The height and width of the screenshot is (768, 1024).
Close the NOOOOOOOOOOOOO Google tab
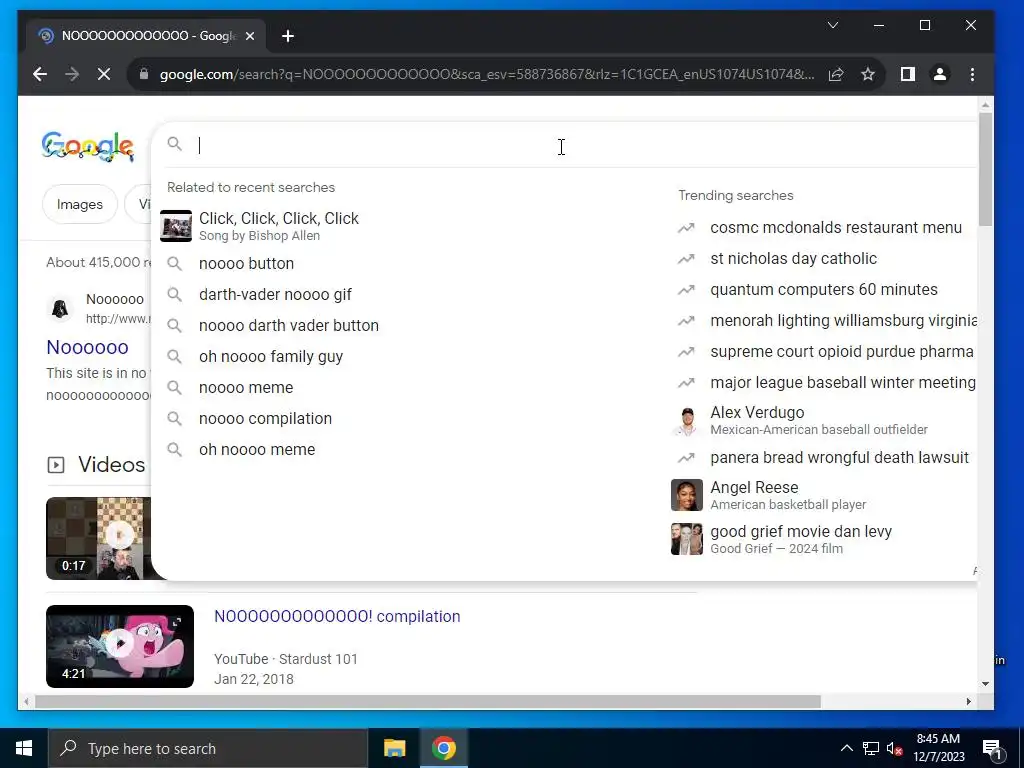click(249, 37)
